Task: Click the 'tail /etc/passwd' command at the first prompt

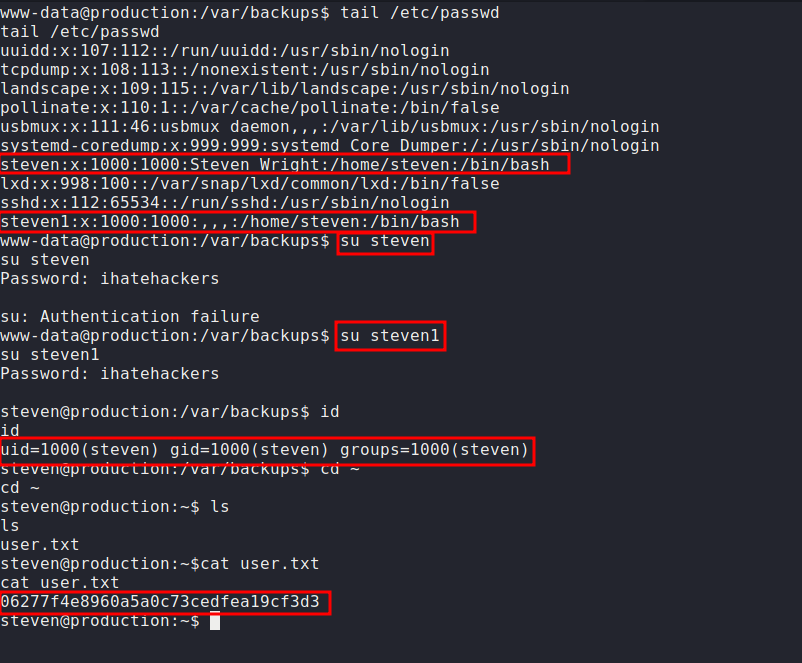Action: click(x=422, y=12)
